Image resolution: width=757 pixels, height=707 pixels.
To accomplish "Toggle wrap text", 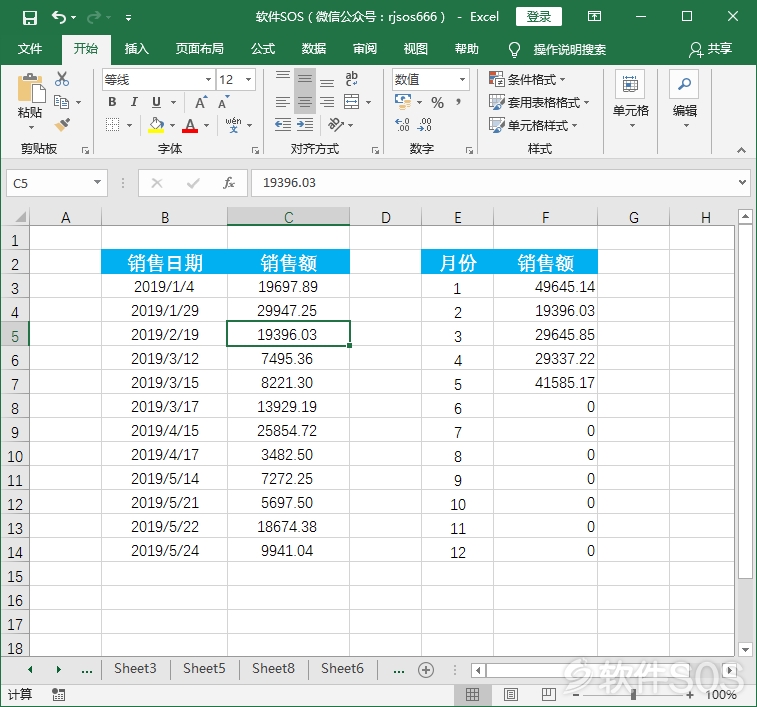I will click(x=351, y=79).
